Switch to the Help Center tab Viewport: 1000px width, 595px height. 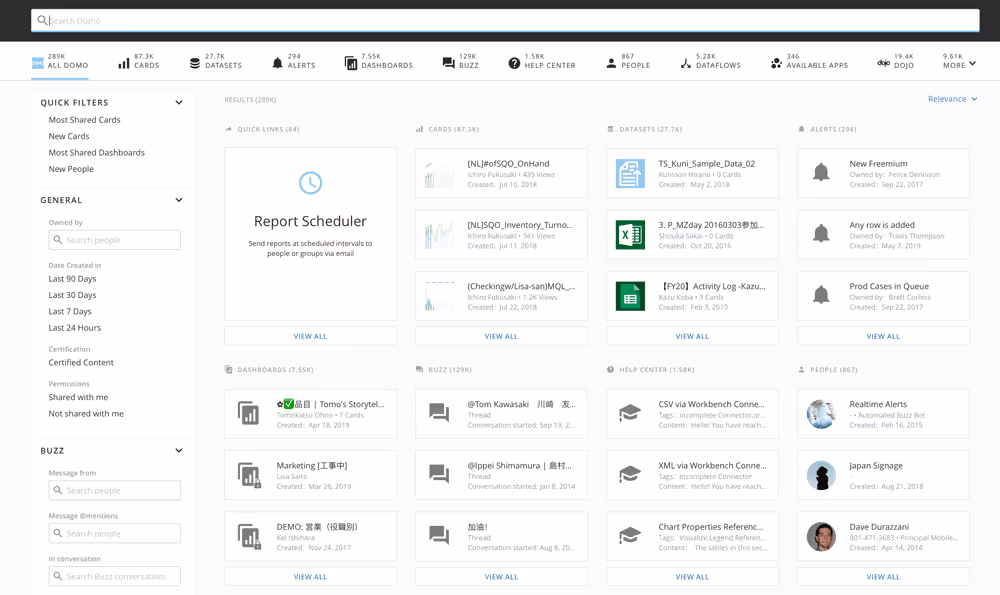pos(542,61)
